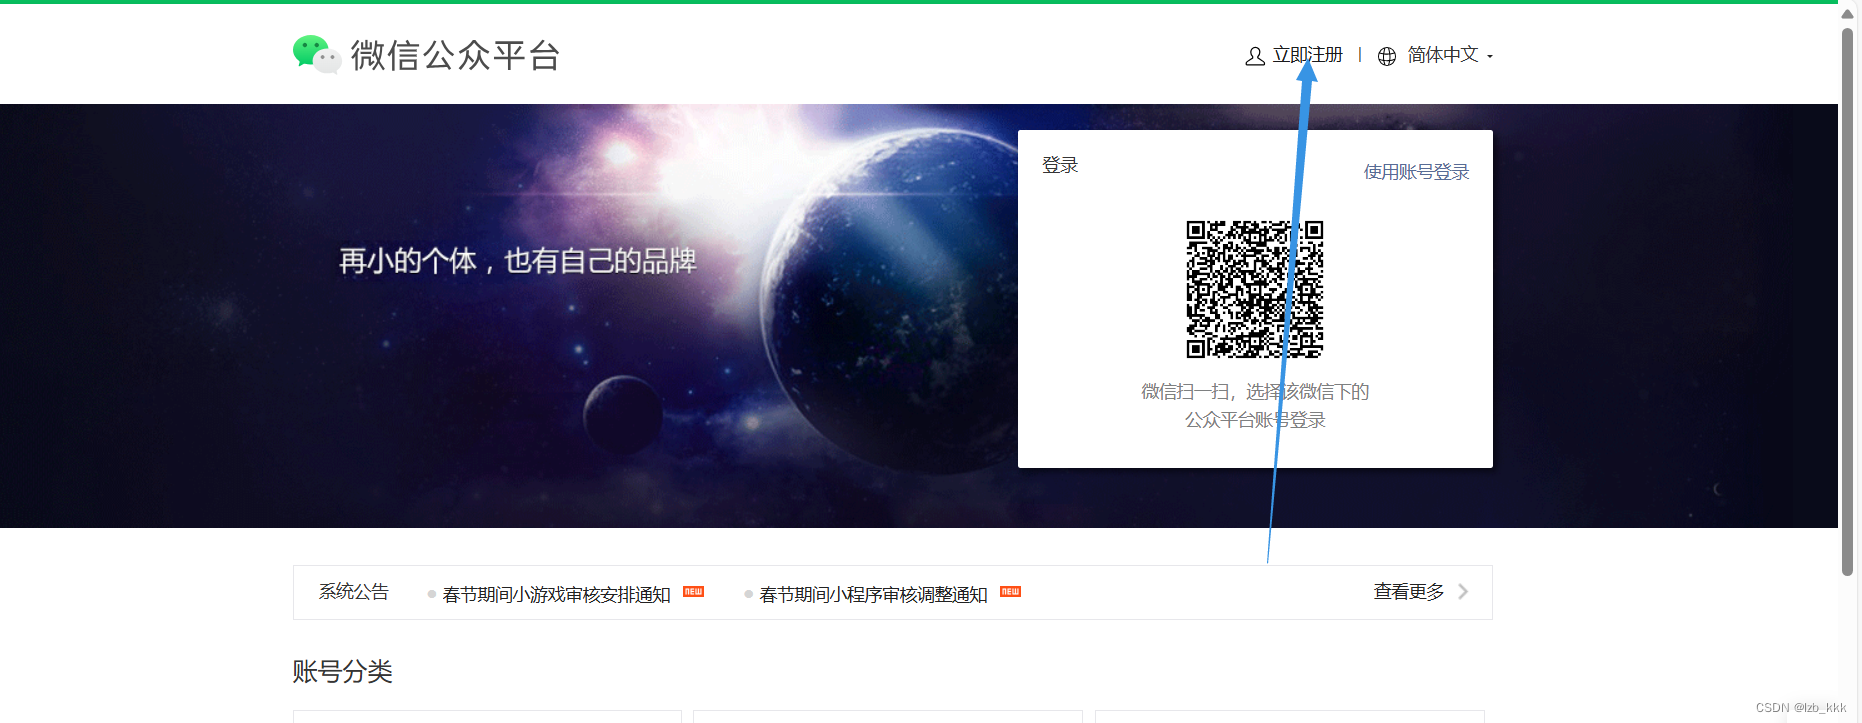The image size is (1862, 723).
Task: Click the scrollbar up arrow
Action: [x=1848, y=13]
